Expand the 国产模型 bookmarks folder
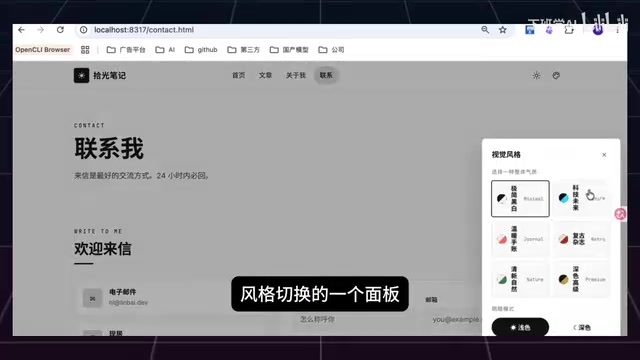The height and width of the screenshot is (360, 640). click(x=289, y=50)
